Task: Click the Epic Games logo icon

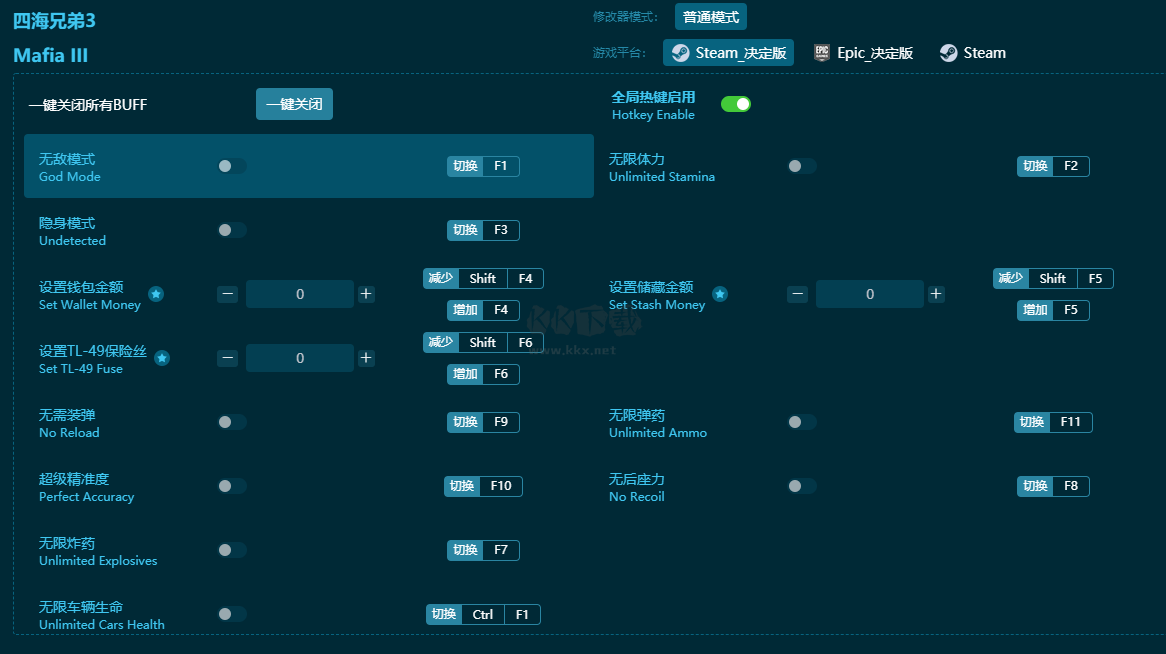Action: [822, 53]
